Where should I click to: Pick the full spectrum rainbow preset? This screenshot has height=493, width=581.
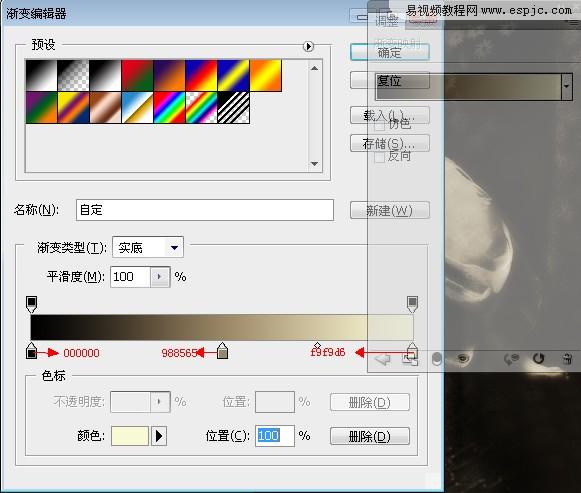pyautogui.click(x=169, y=107)
